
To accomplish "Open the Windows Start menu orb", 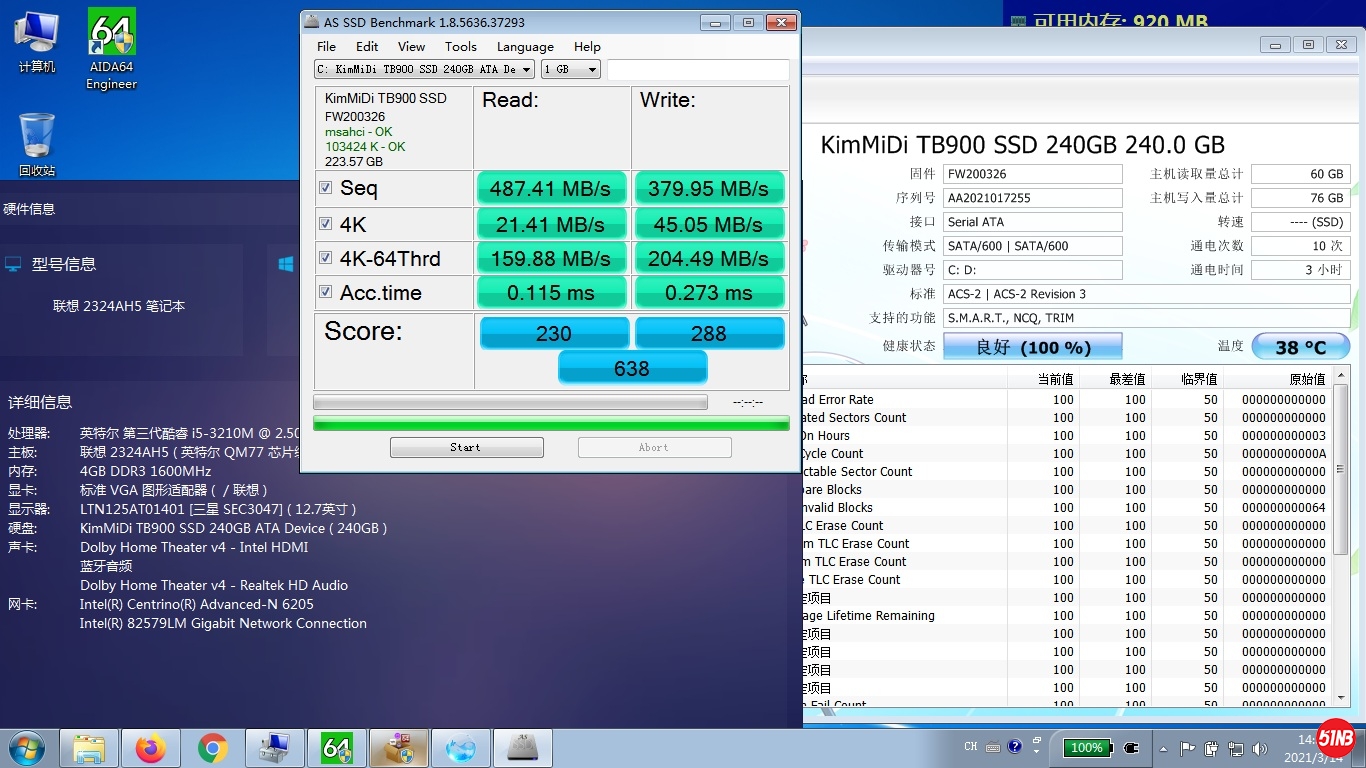I will 27,748.
